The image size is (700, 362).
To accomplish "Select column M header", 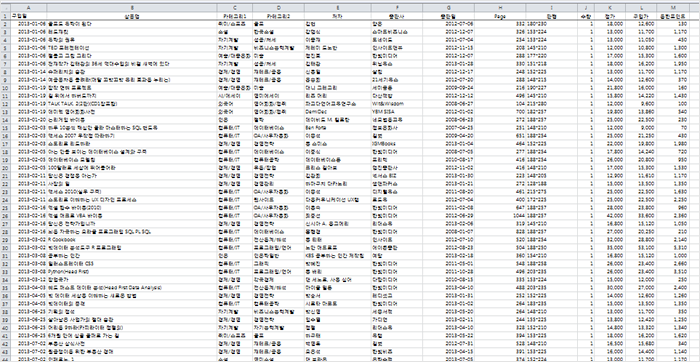I will tap(673, 8).
